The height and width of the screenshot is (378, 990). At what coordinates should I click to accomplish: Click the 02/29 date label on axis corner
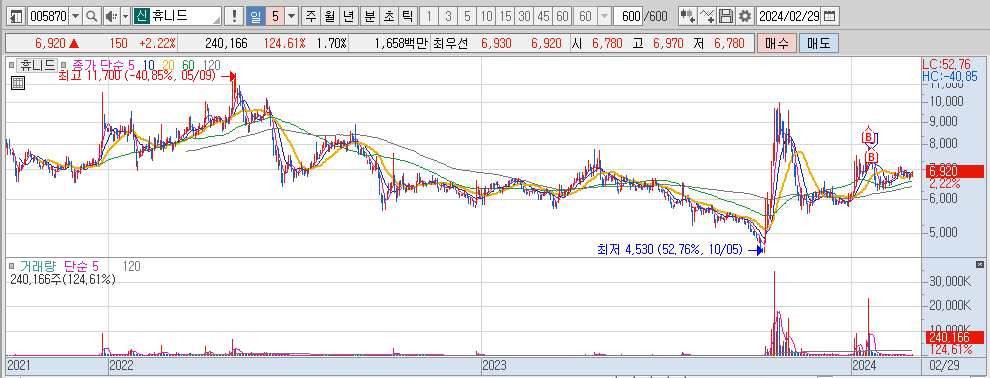(945, 365)
